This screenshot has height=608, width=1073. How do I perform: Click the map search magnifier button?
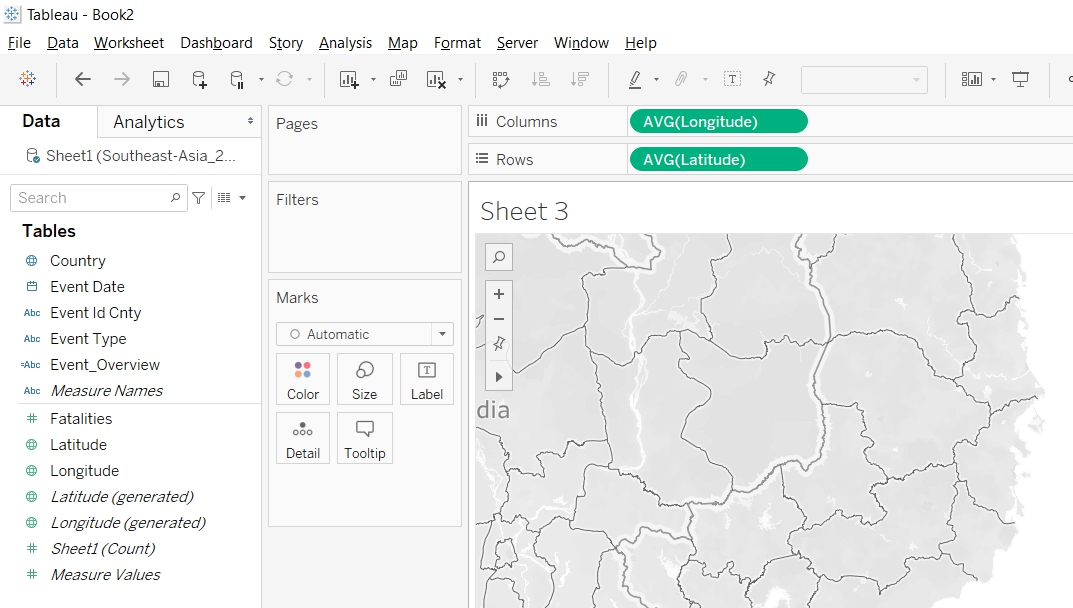[x=499, y=257]
